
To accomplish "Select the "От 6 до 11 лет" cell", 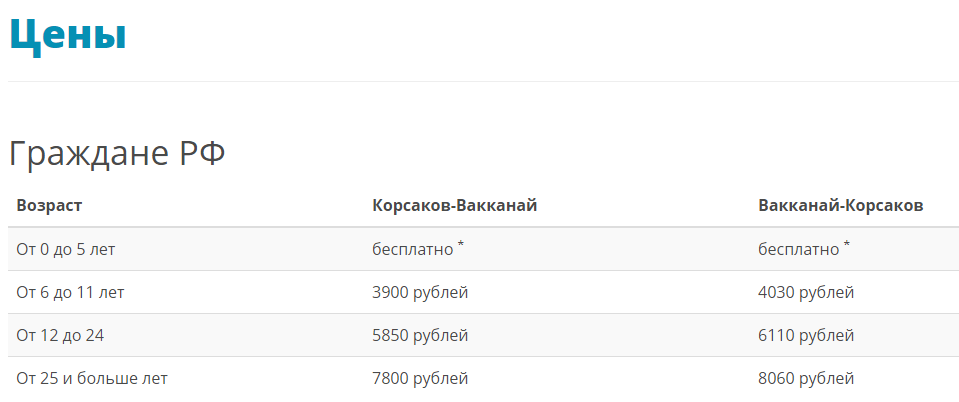I will (70, 292).
